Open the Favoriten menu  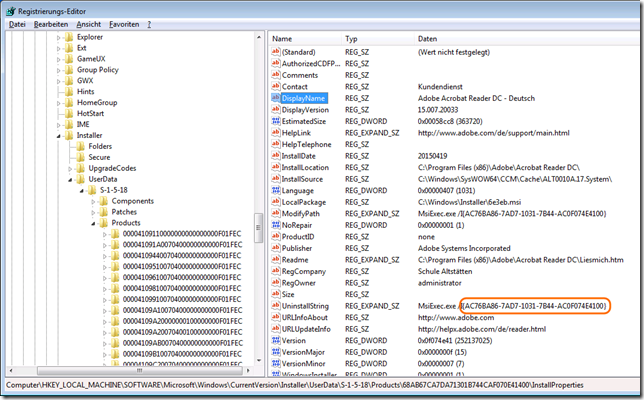coord(124,22)
